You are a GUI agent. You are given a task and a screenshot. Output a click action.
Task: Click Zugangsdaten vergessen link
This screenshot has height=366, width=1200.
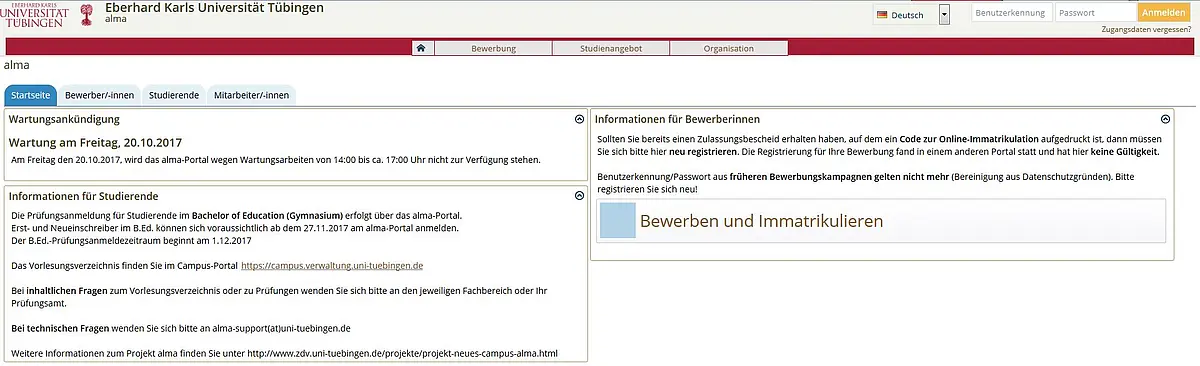[x=1145, y=31]
